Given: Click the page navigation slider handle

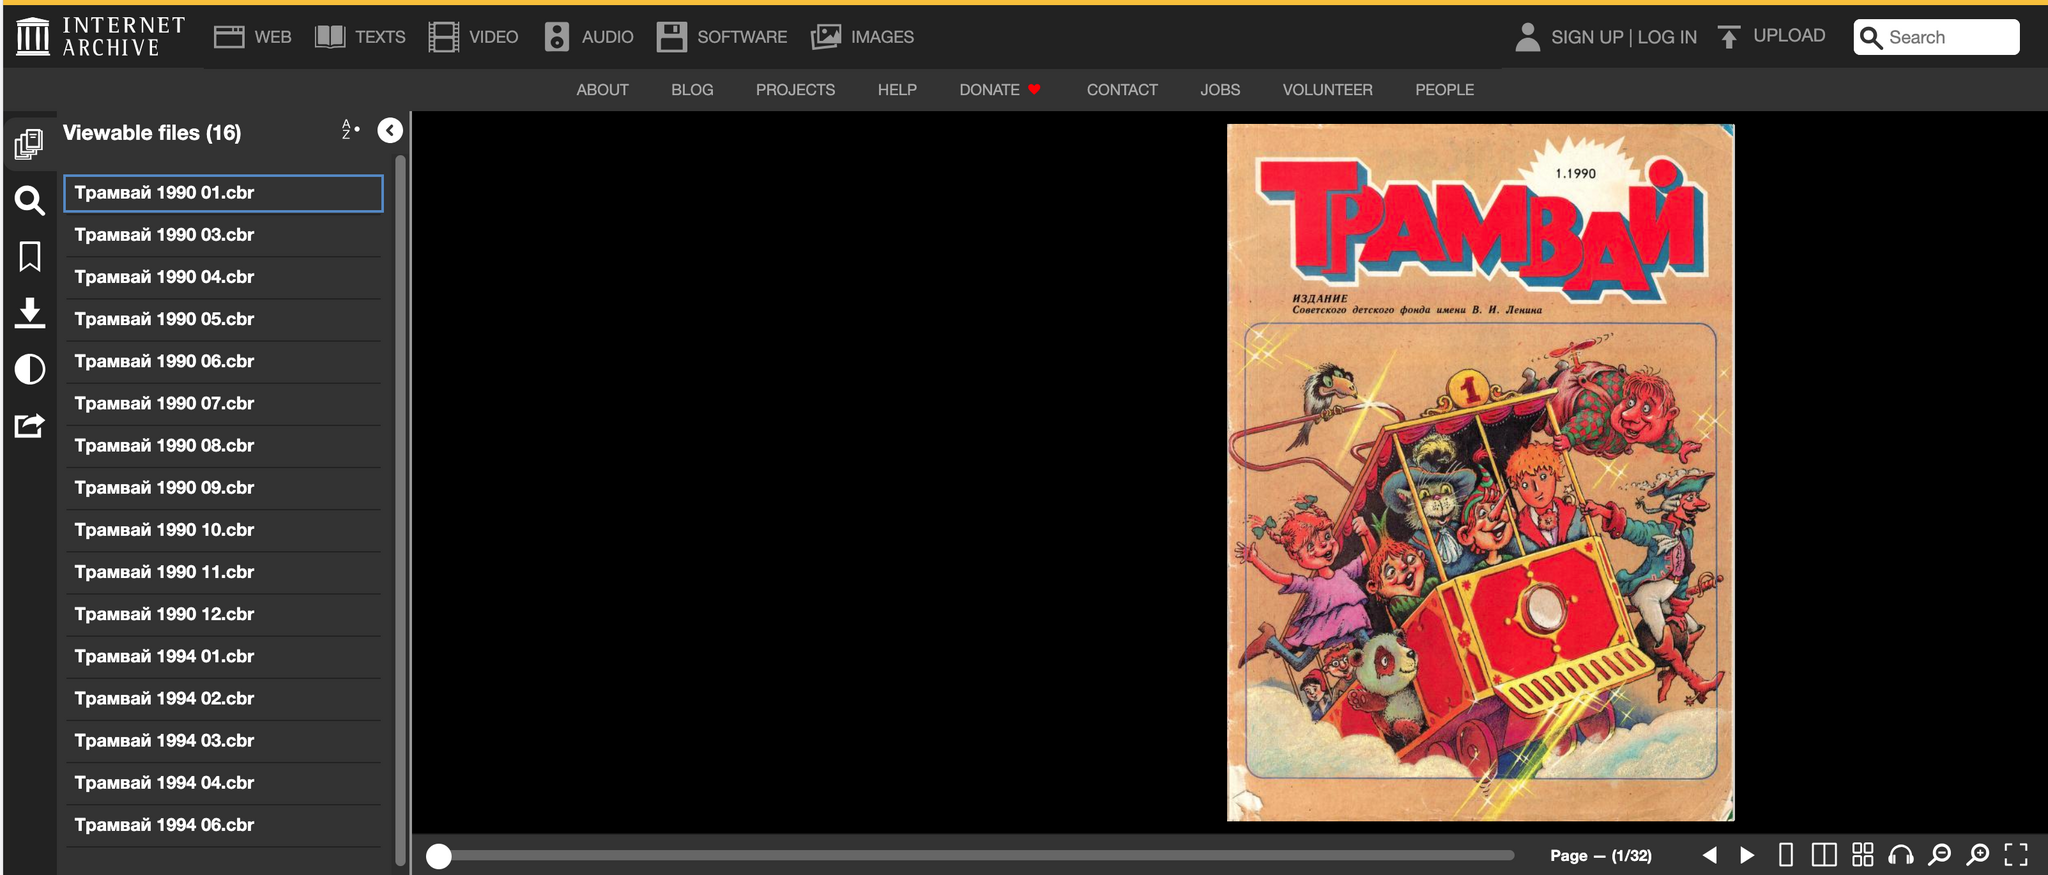Looking at the screenshot, I should pyautogui.click(x=439, y=856).
